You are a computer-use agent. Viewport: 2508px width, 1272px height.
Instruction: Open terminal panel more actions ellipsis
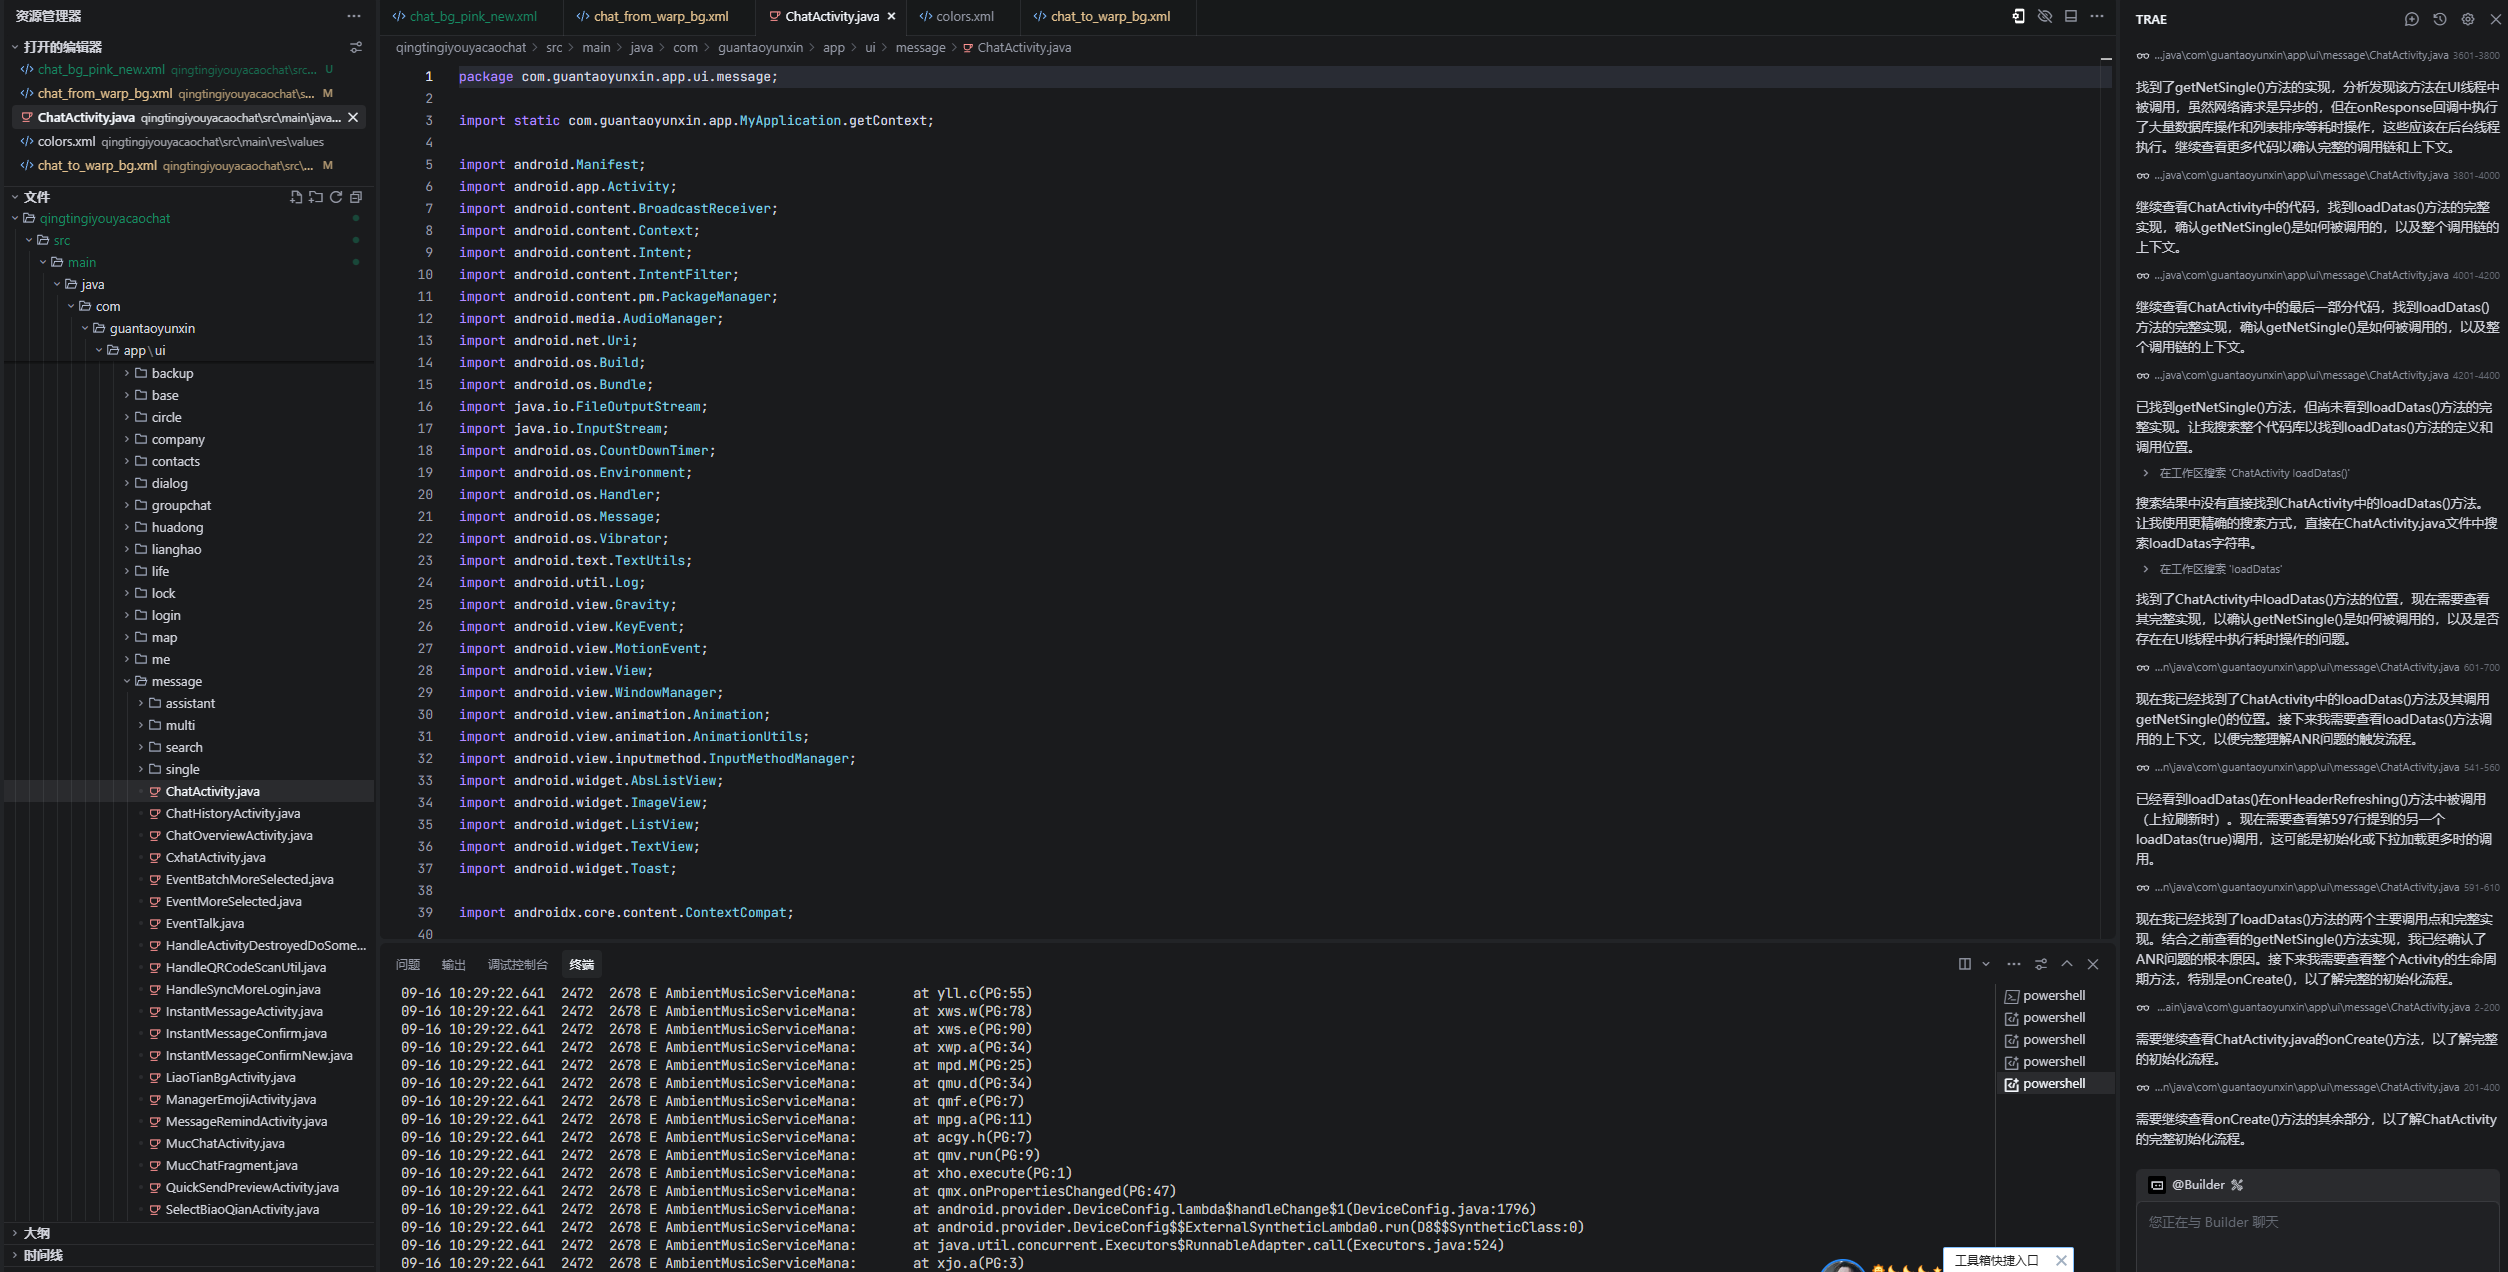click(x=2013, y=964)
